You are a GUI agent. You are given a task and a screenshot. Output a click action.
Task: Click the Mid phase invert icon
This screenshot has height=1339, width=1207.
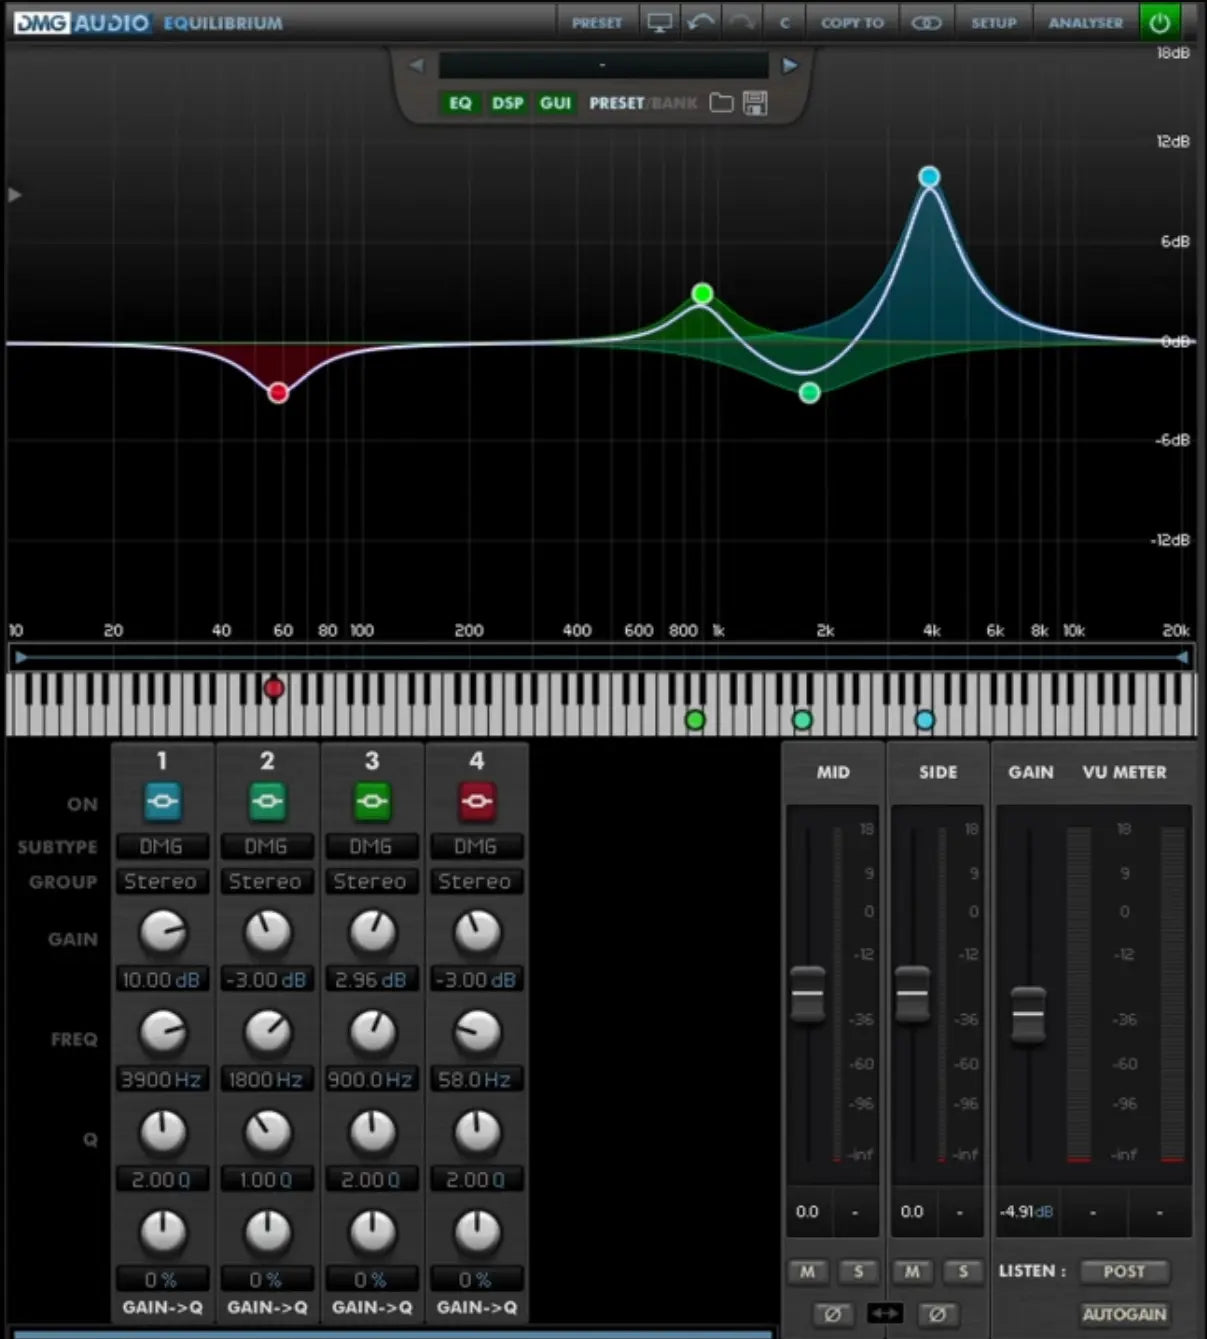pyautogui.click(x=832, y=1314)
